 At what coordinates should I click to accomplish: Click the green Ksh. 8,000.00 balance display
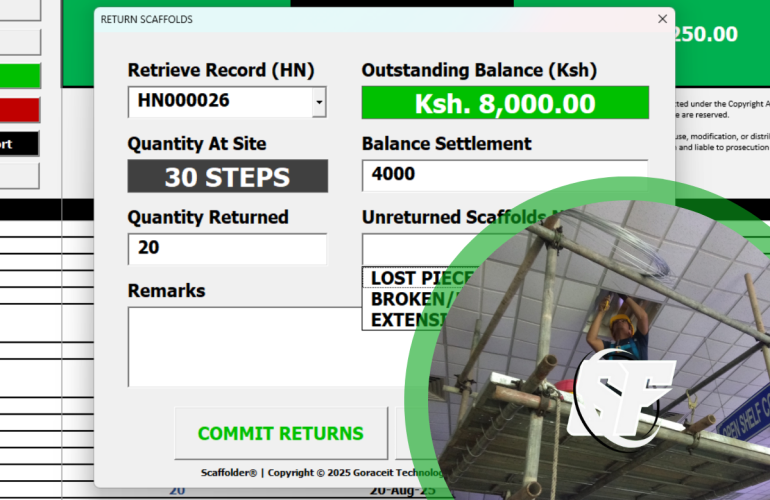[504, 103]
